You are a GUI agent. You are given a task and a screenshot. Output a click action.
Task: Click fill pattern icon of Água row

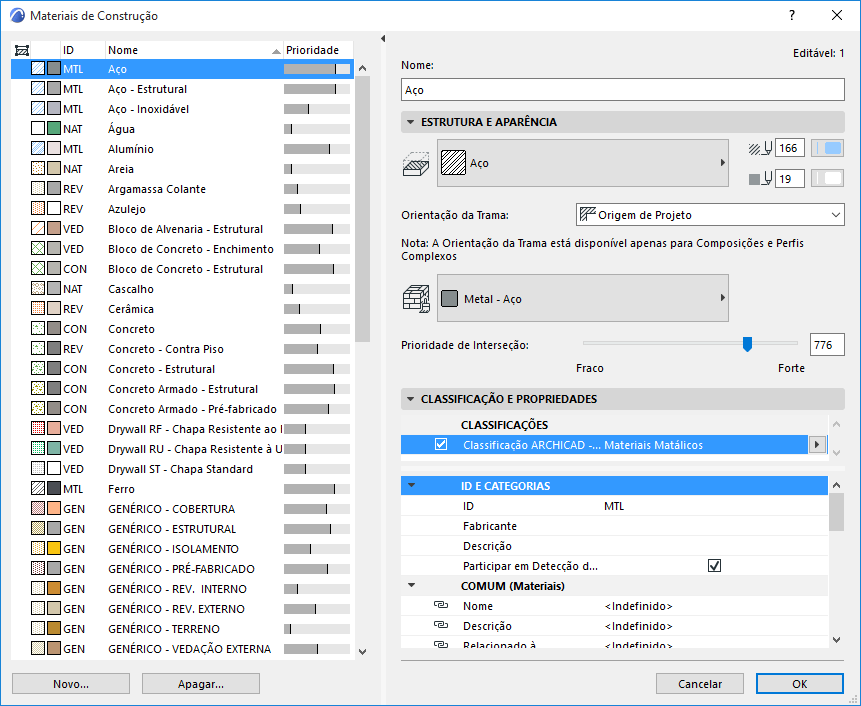click(38, 128)
